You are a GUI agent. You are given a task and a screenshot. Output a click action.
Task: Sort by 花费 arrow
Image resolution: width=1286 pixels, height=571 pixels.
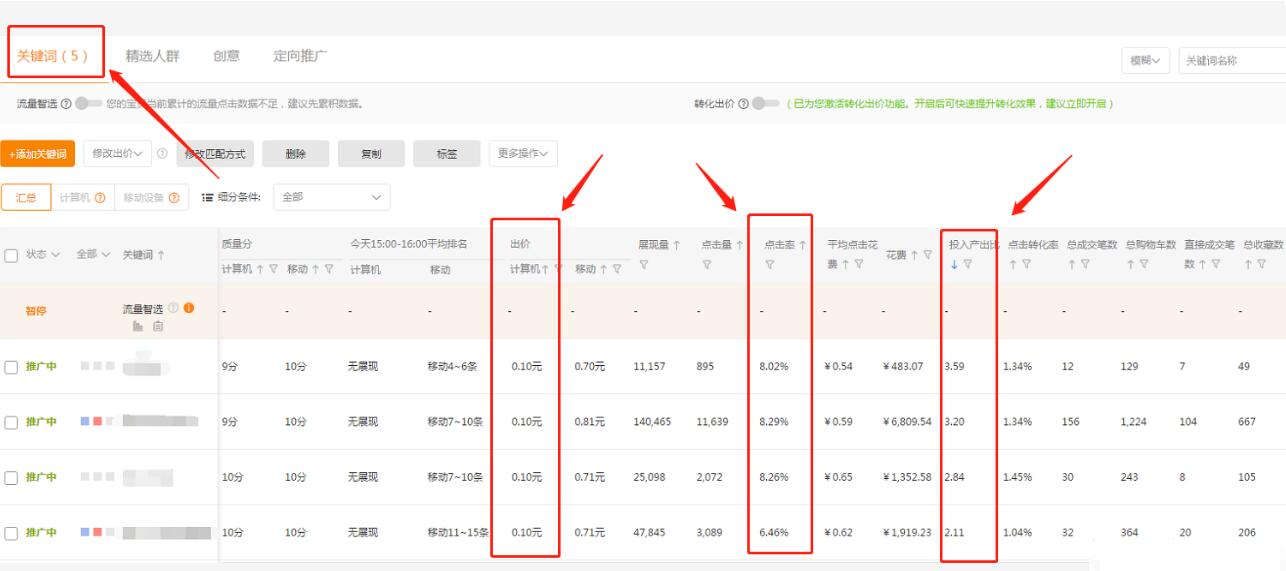[916, 255]
